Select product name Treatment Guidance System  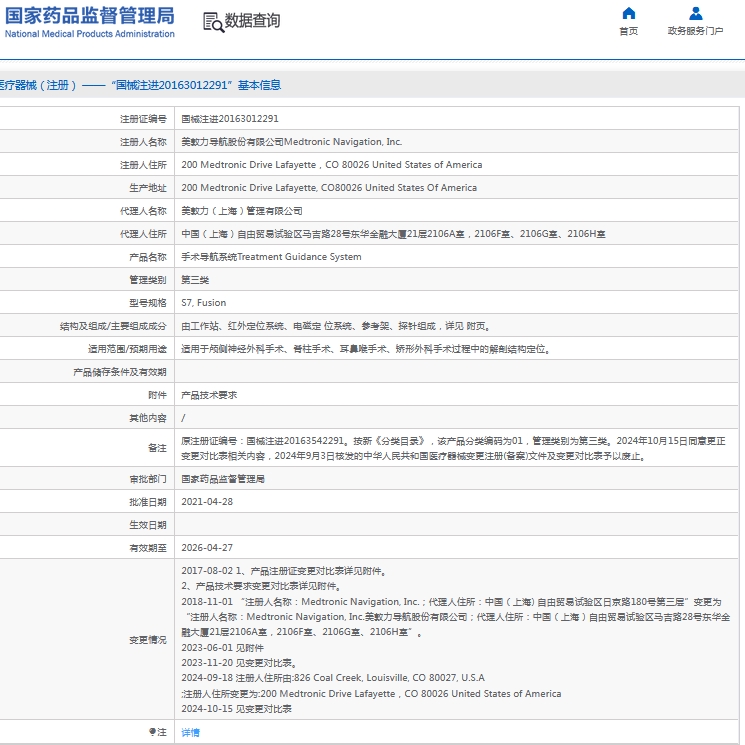click(271, 257)
